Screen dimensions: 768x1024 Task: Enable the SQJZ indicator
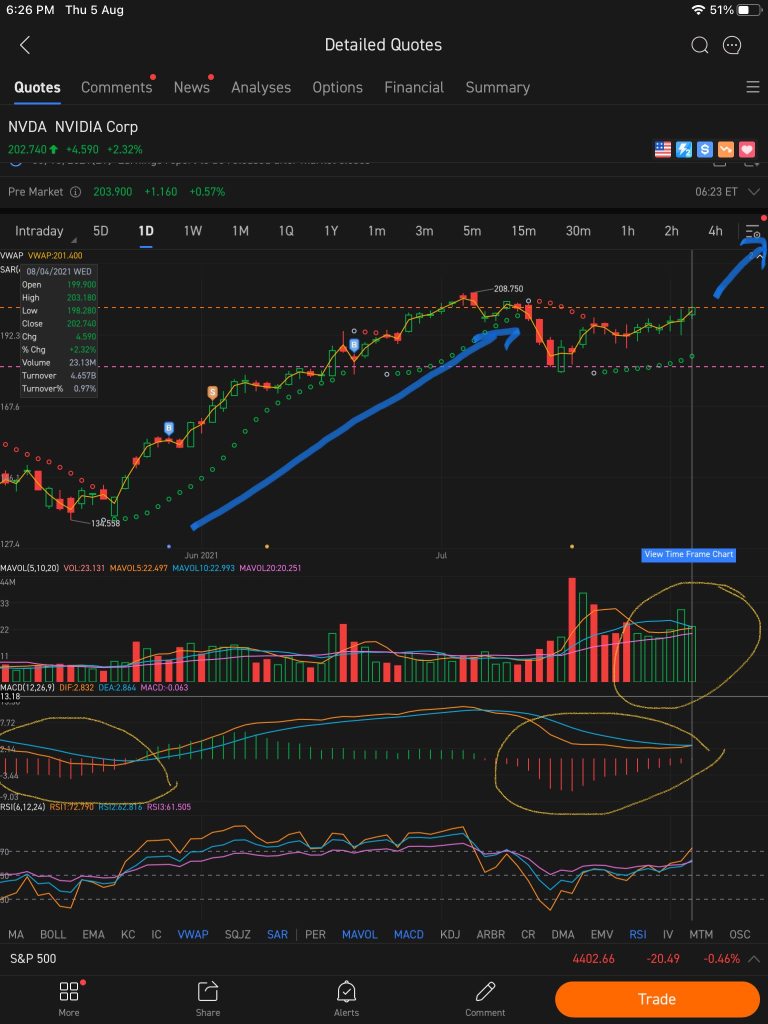click(x=238, y=935)
